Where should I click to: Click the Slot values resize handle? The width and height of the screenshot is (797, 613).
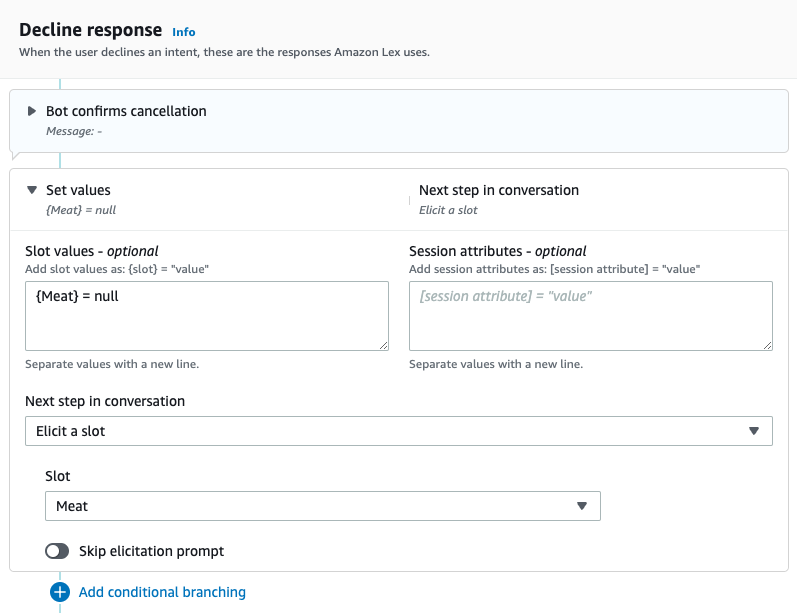click(382, 344)
